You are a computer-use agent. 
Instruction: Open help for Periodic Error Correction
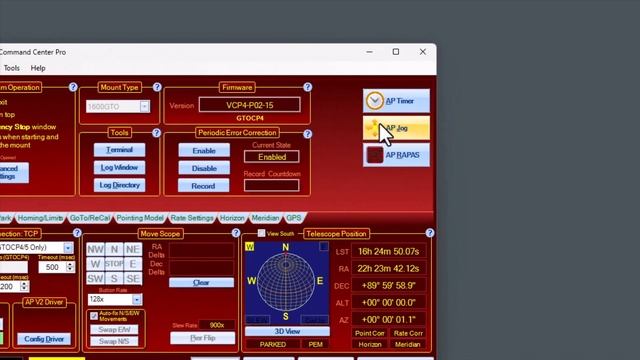tap(307, 134)
